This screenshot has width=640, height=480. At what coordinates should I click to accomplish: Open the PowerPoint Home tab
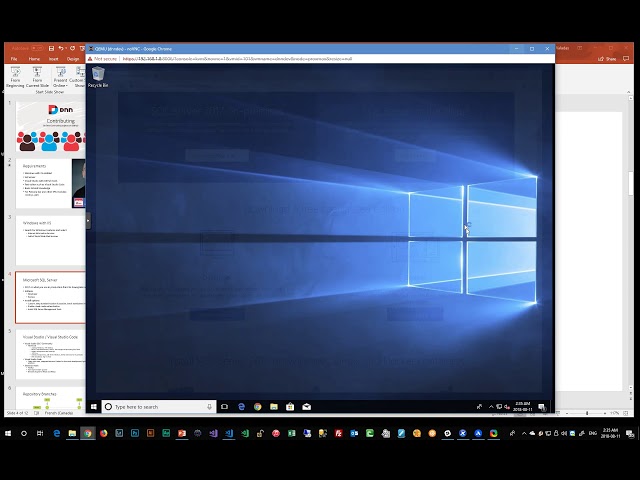pyautogui.click(x=34, y=59)
